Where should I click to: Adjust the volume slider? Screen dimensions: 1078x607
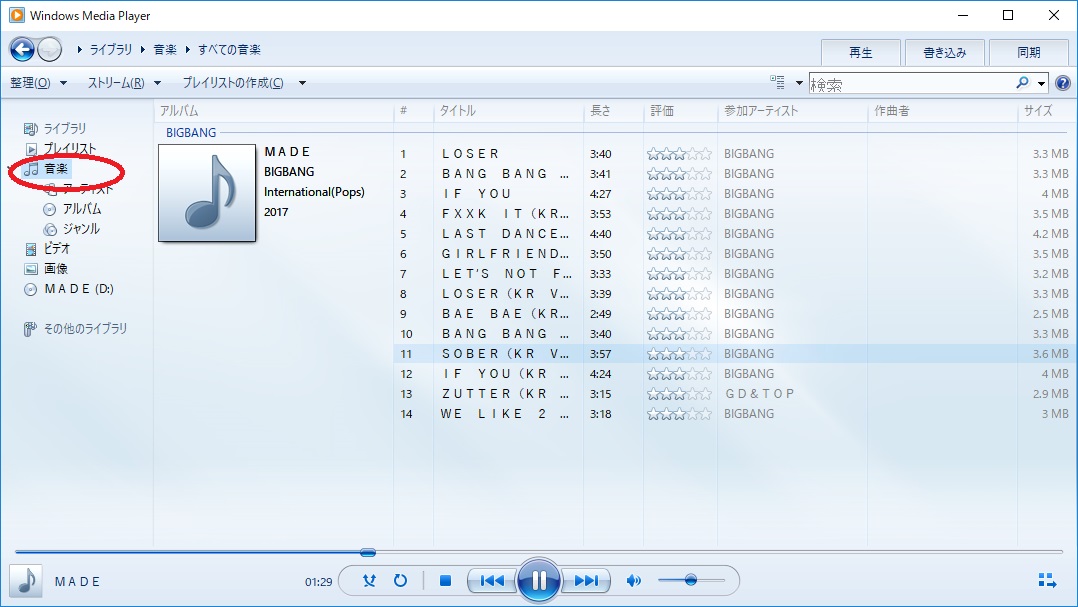(x=691, y=580)
